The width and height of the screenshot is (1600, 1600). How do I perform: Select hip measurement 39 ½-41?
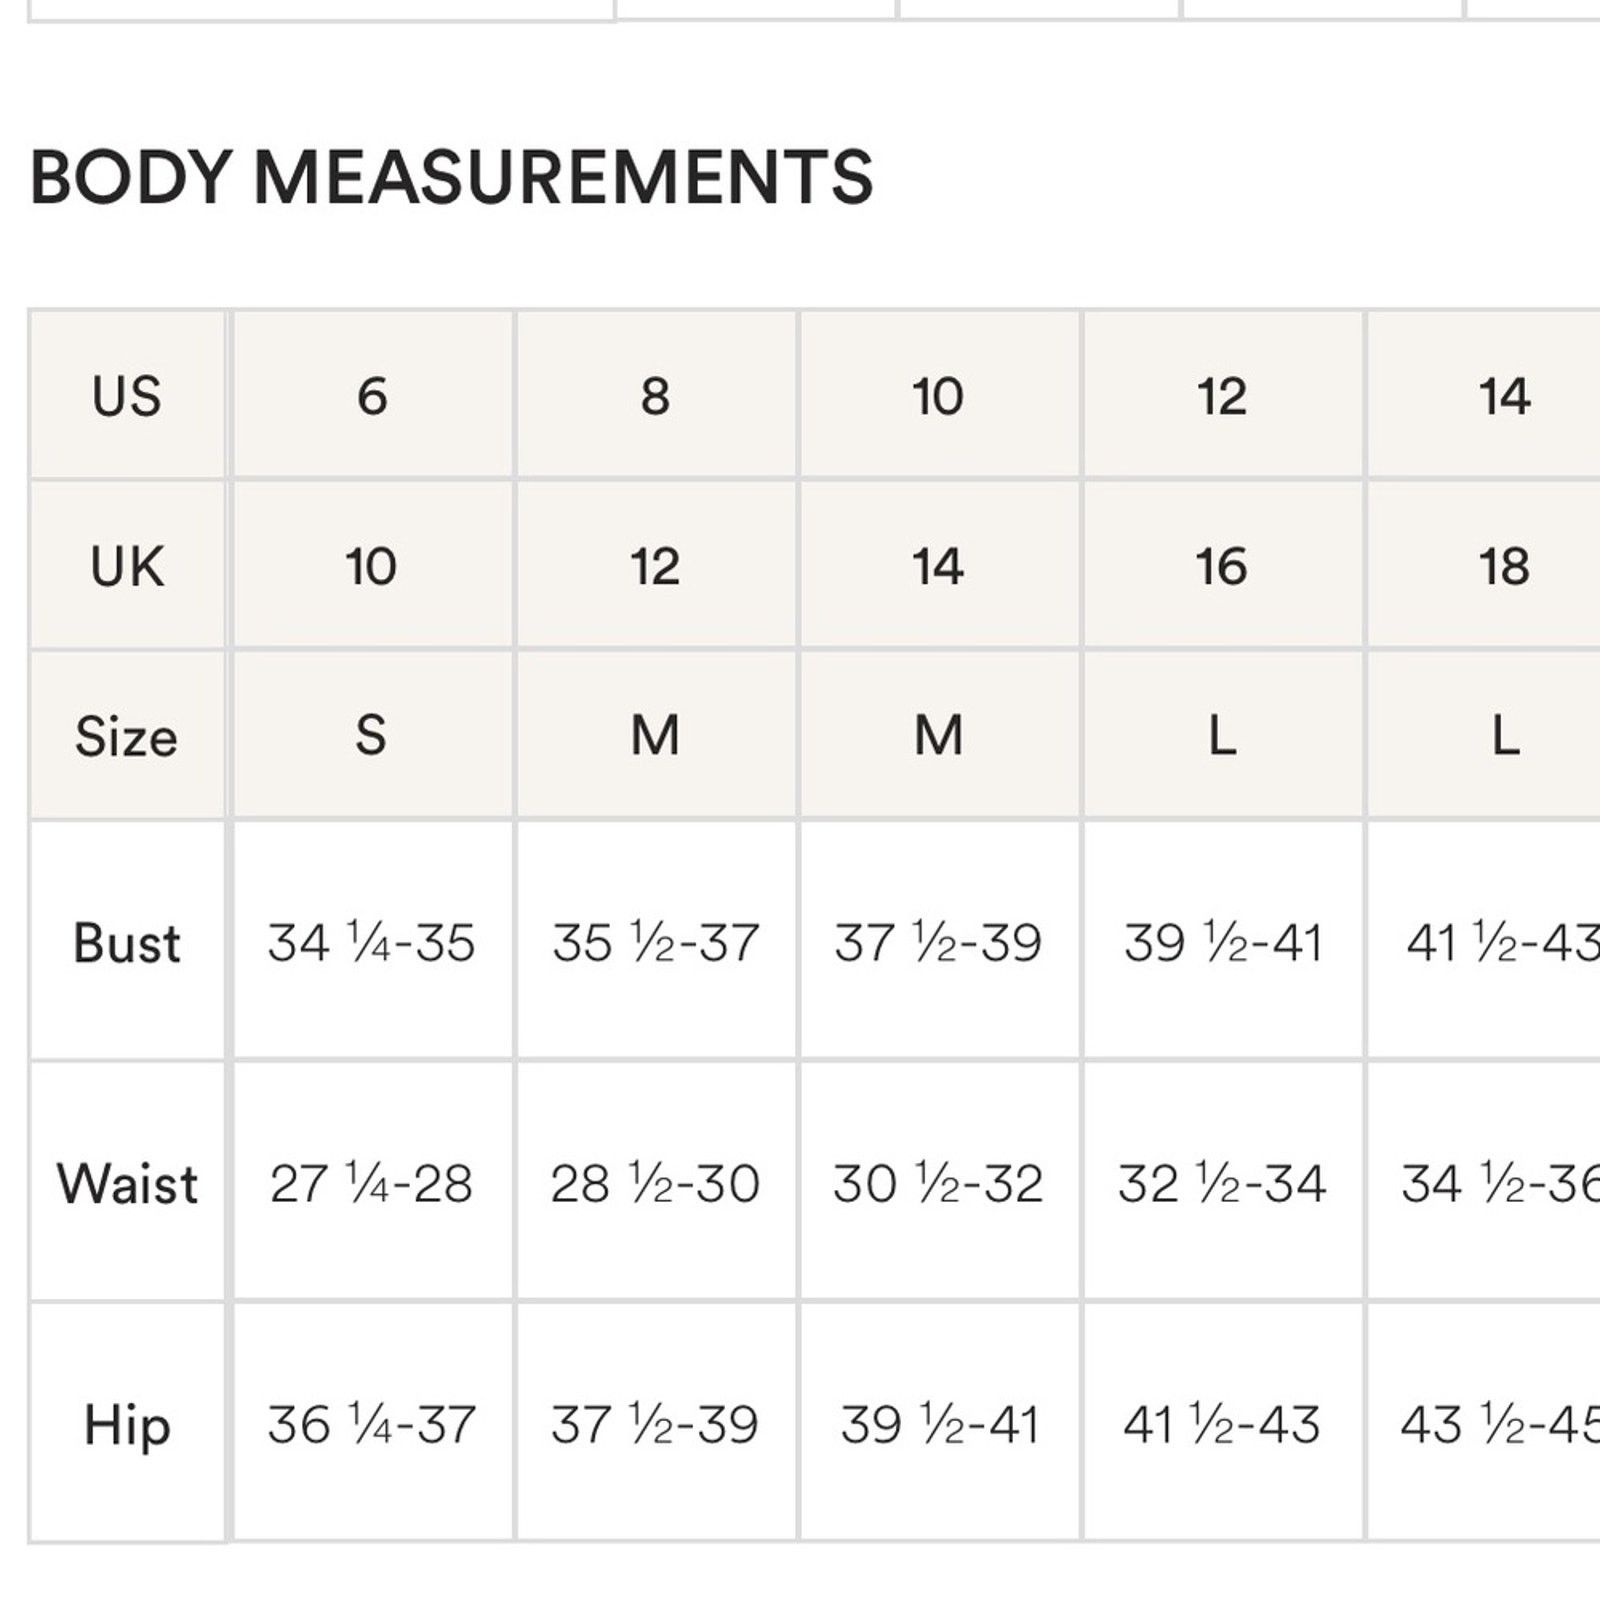[939, 1424]
